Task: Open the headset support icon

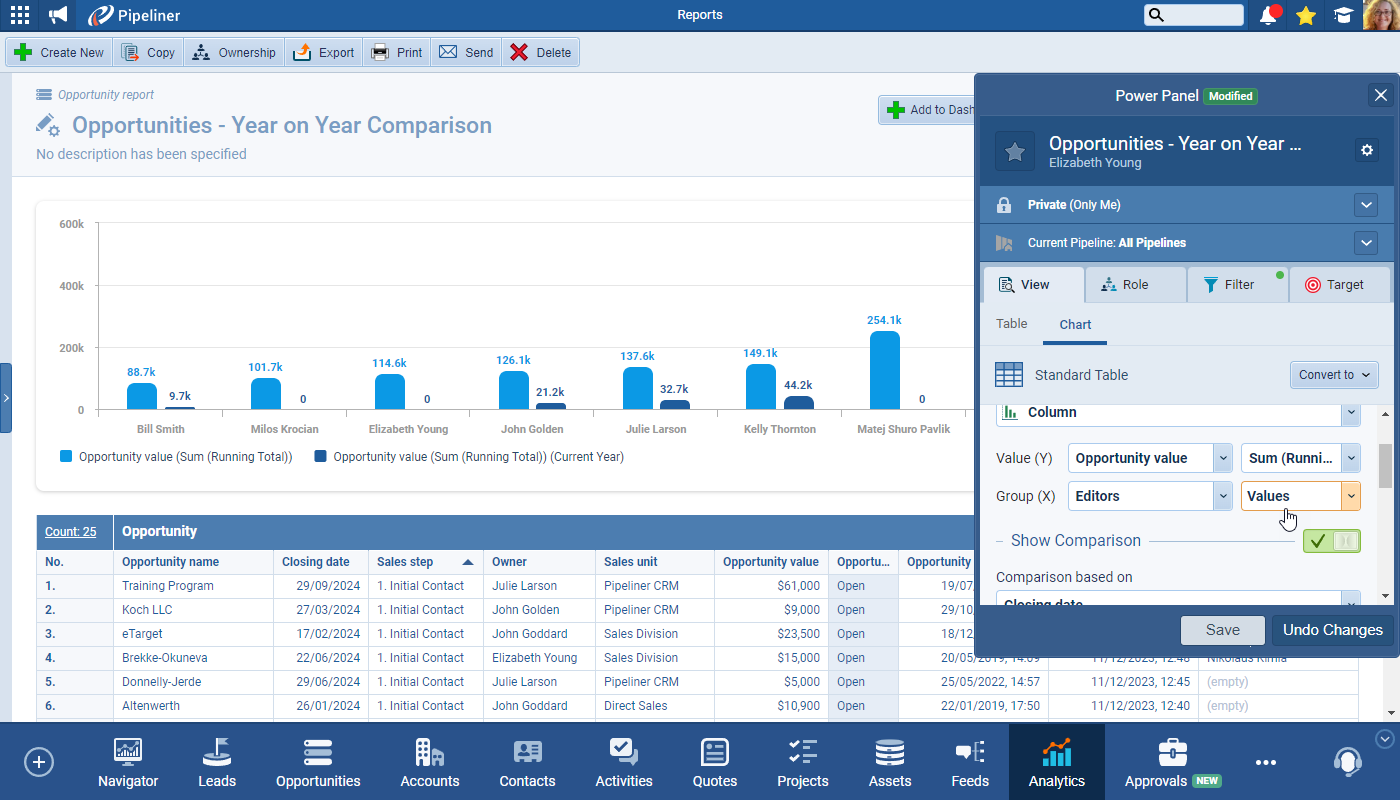Action: [x=1347, y=761]
